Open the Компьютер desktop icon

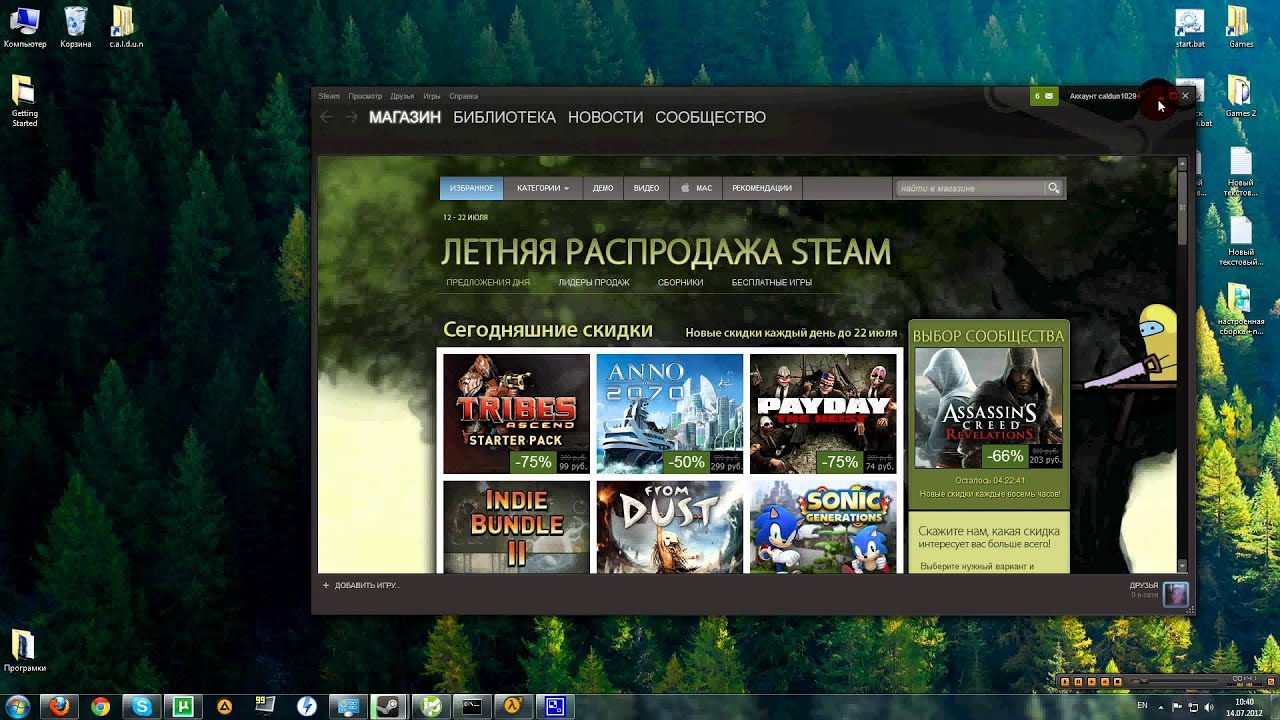click(x=24, y=27)
